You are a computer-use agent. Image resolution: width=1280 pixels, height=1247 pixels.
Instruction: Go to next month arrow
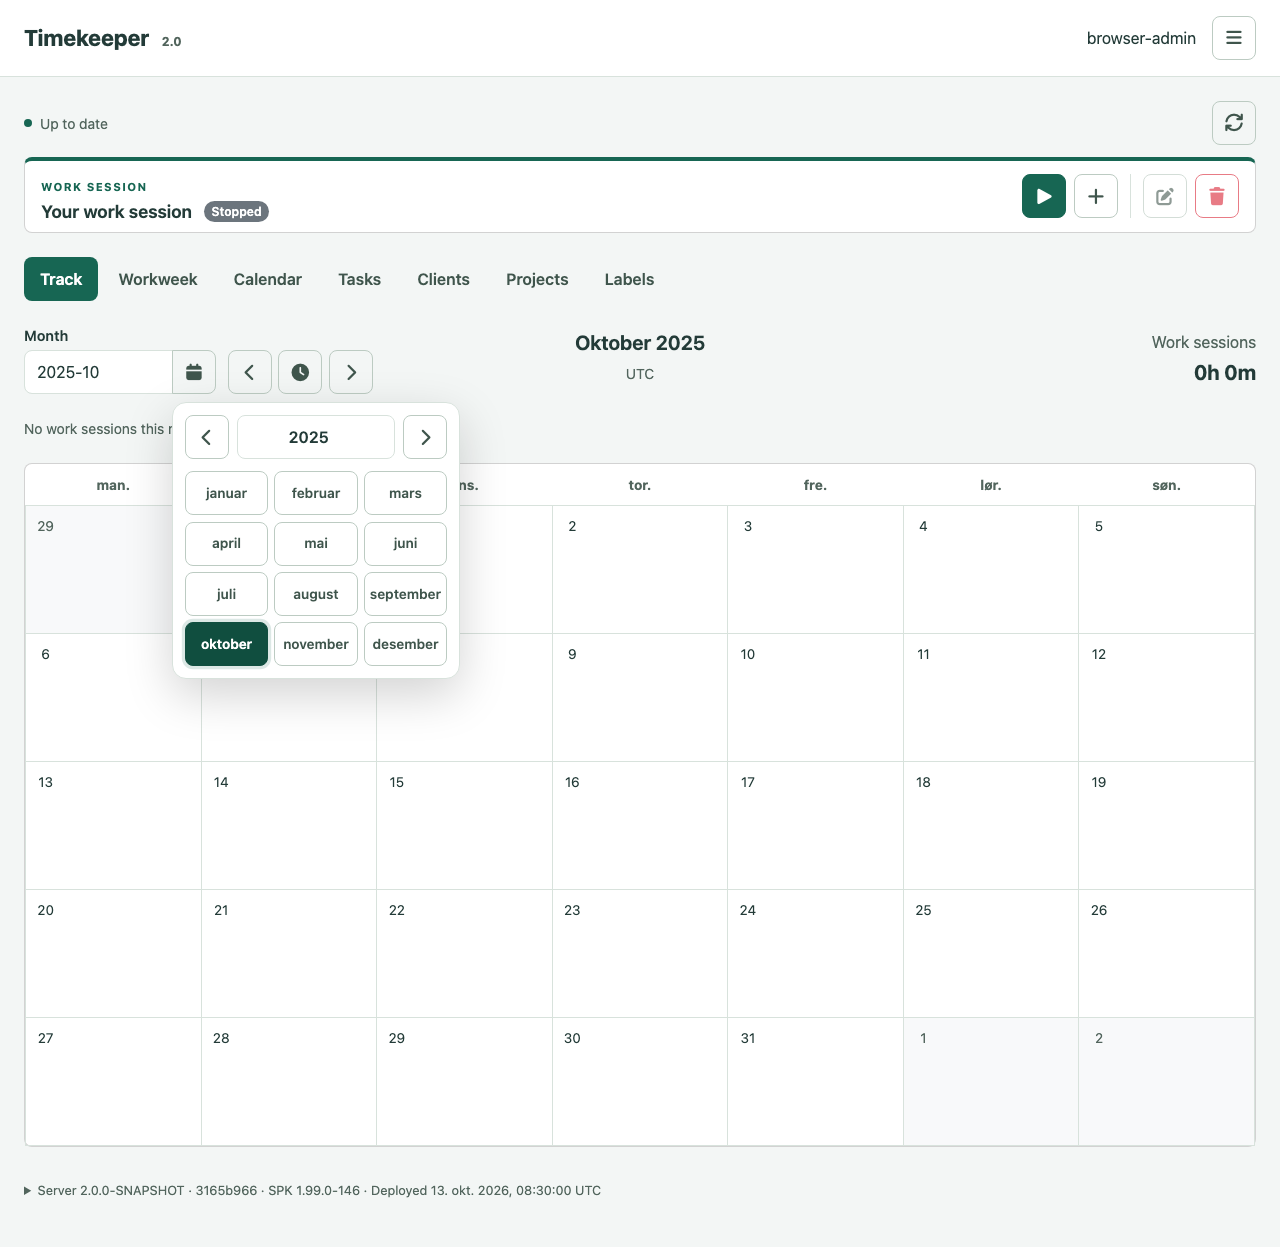point(351,372)
